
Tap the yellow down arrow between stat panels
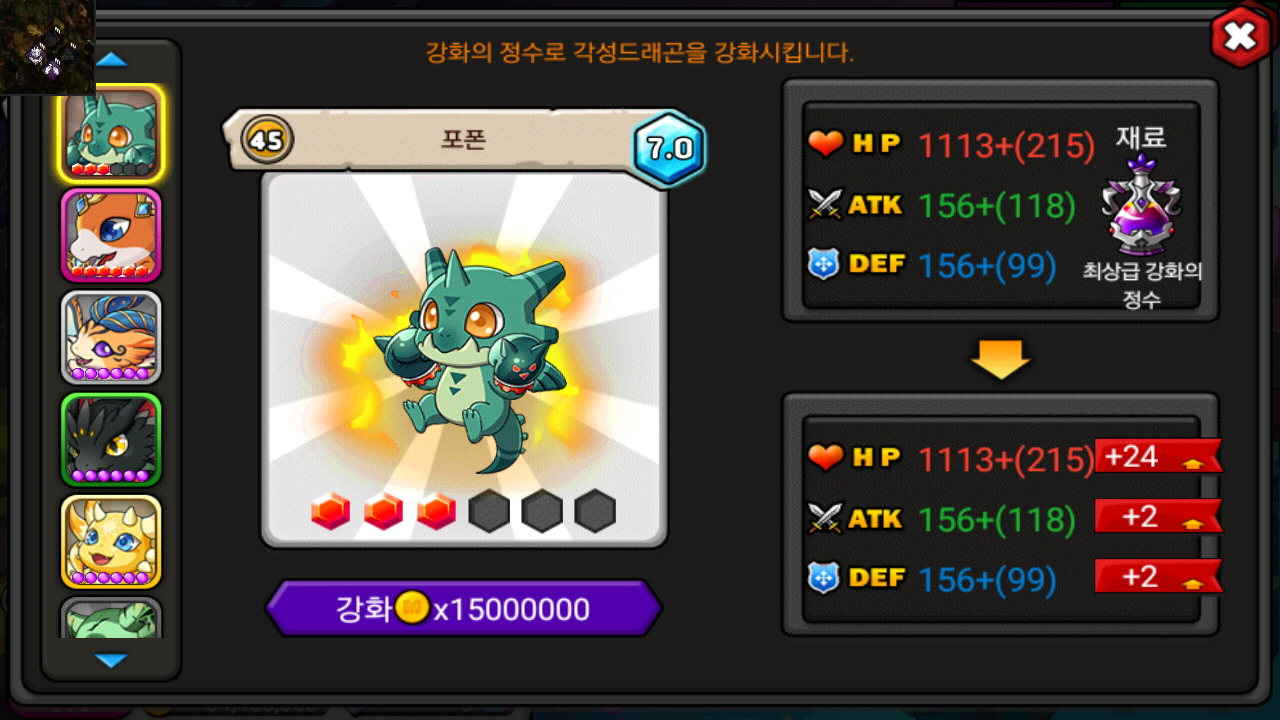point(1000,359)
